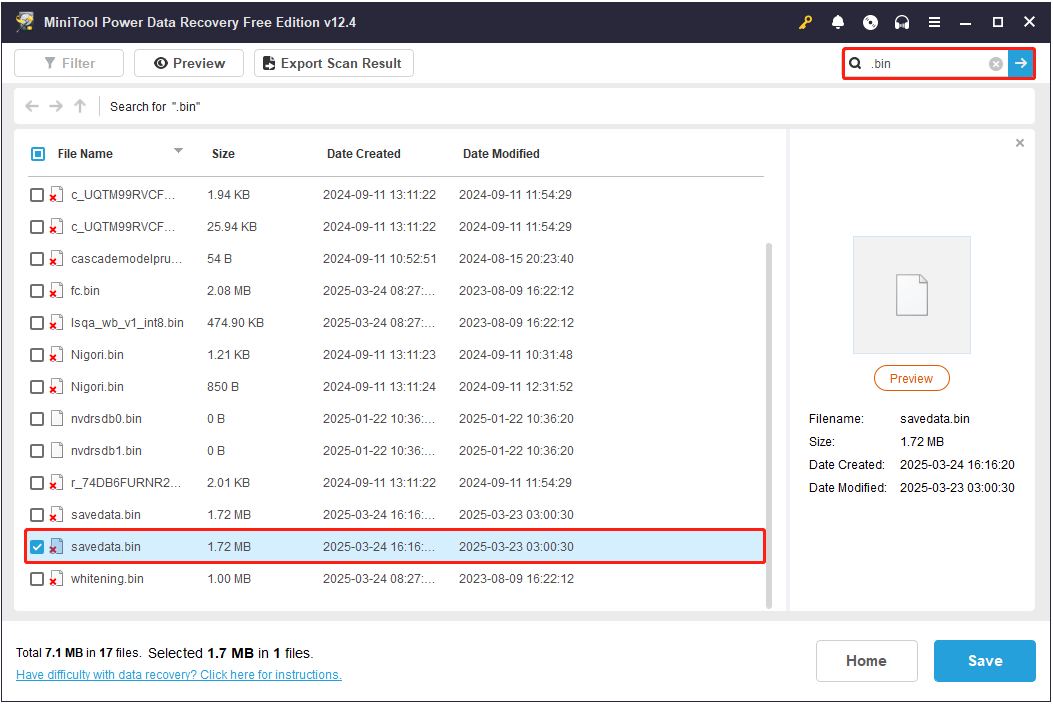Click the File Name sort arrow

[x=178, y=152]
